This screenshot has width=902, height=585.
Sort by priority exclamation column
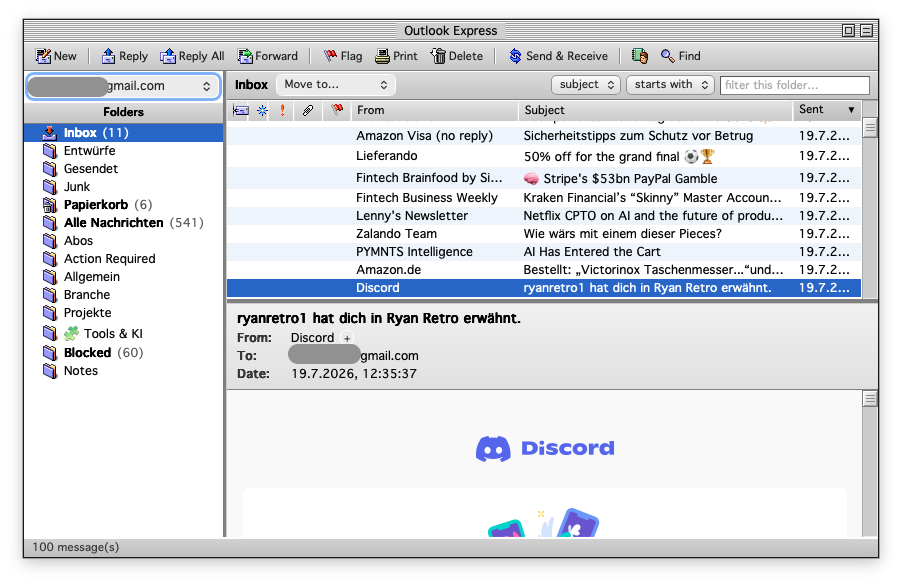coord(282,110)
